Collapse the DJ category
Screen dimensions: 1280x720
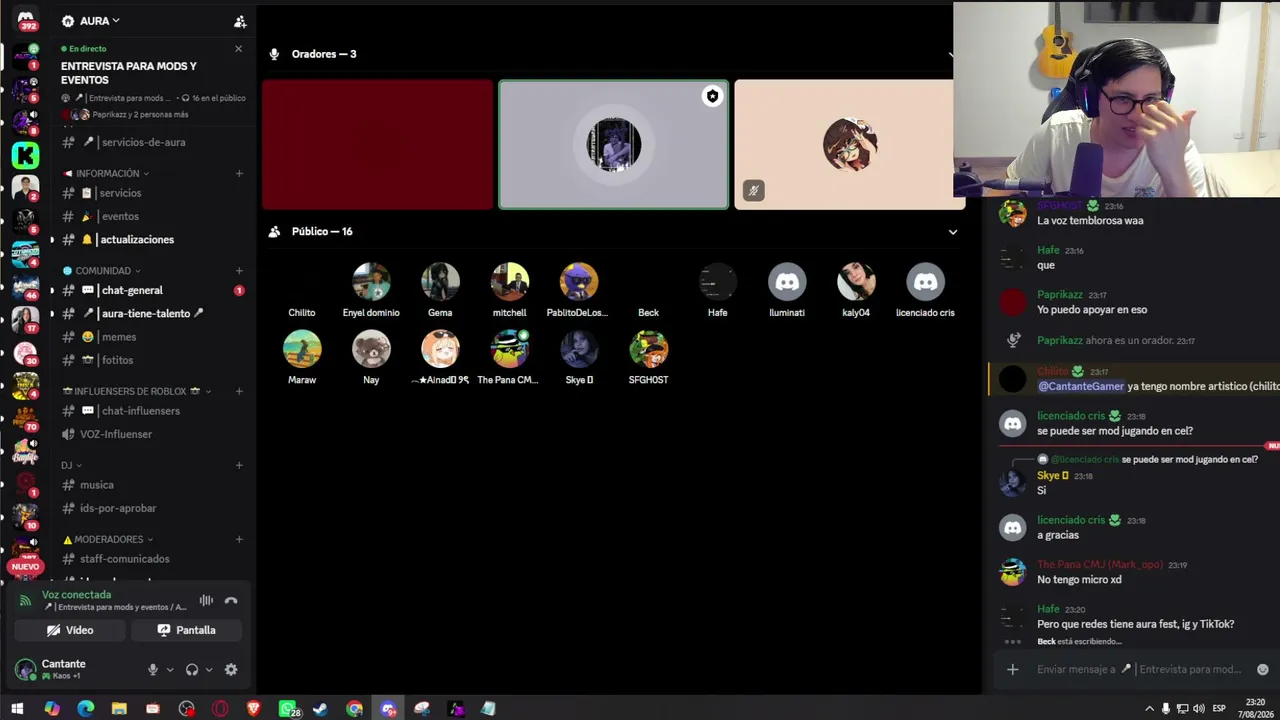[71, 465]
